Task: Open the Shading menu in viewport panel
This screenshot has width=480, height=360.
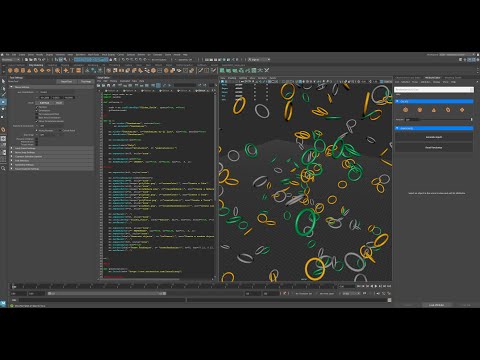Action: pos(232,78)
